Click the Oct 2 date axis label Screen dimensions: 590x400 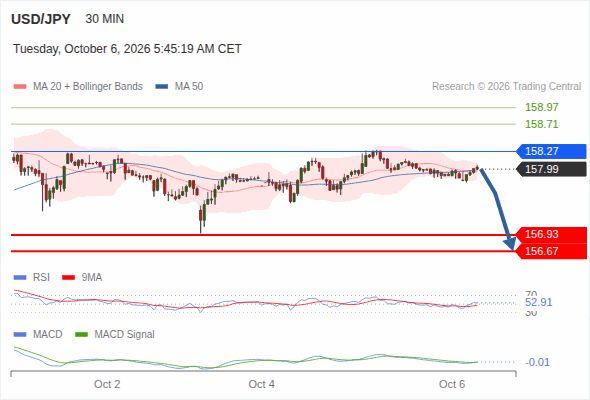(107, 384)
